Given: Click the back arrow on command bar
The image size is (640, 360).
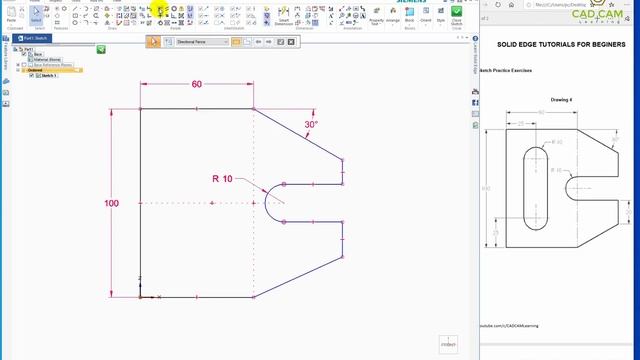Looking at the screenshot, I should coord(258,42).
